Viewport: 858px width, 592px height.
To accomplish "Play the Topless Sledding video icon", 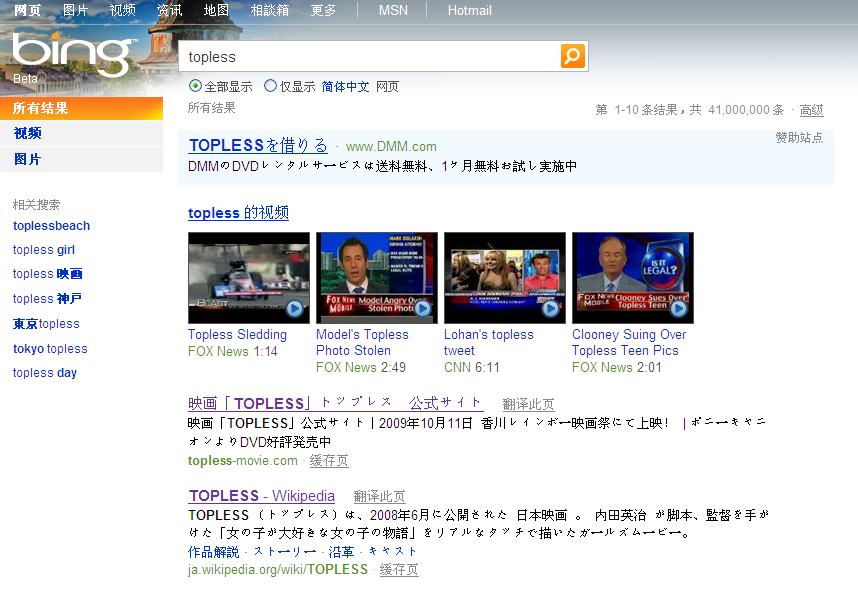I will 294,309.
